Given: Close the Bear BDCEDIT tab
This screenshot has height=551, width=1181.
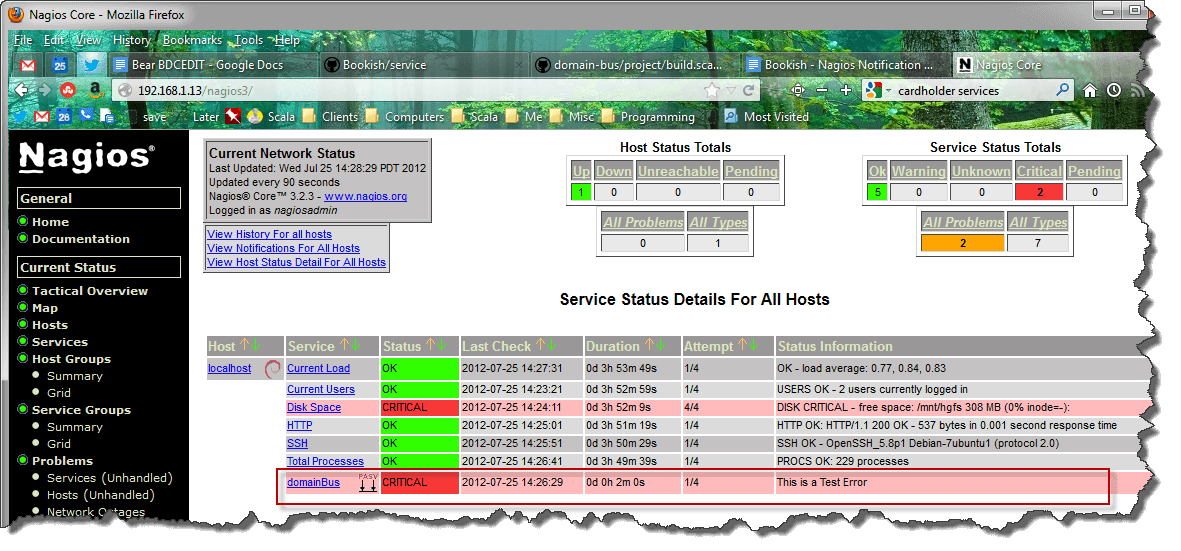Looking at the screenshot, I should tap(307, 65).
